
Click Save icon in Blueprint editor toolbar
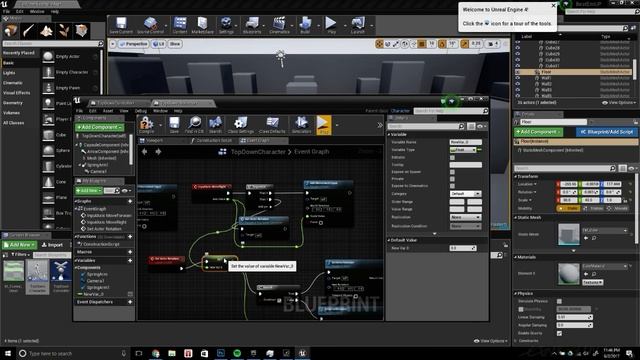pos(174,124)
